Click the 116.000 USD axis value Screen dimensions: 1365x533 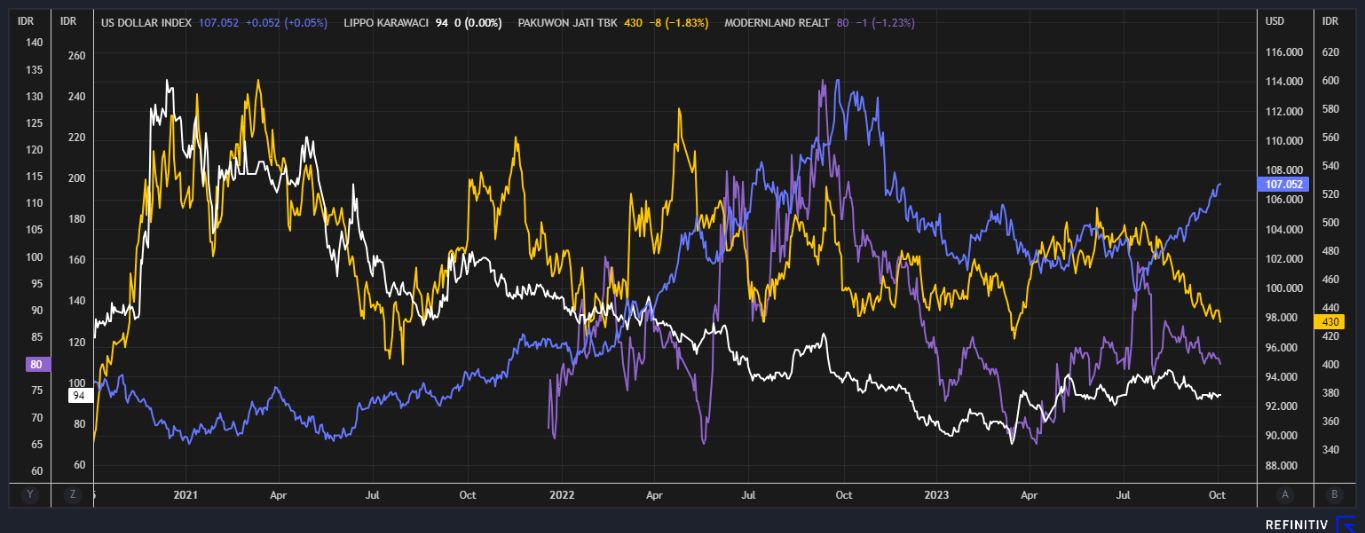click(1284, 52)
